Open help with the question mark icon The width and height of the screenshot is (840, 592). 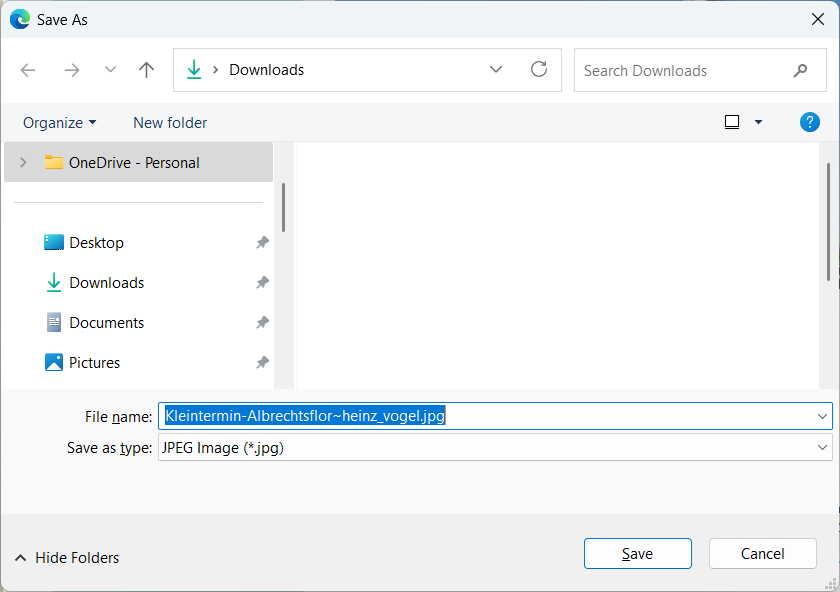809,122
